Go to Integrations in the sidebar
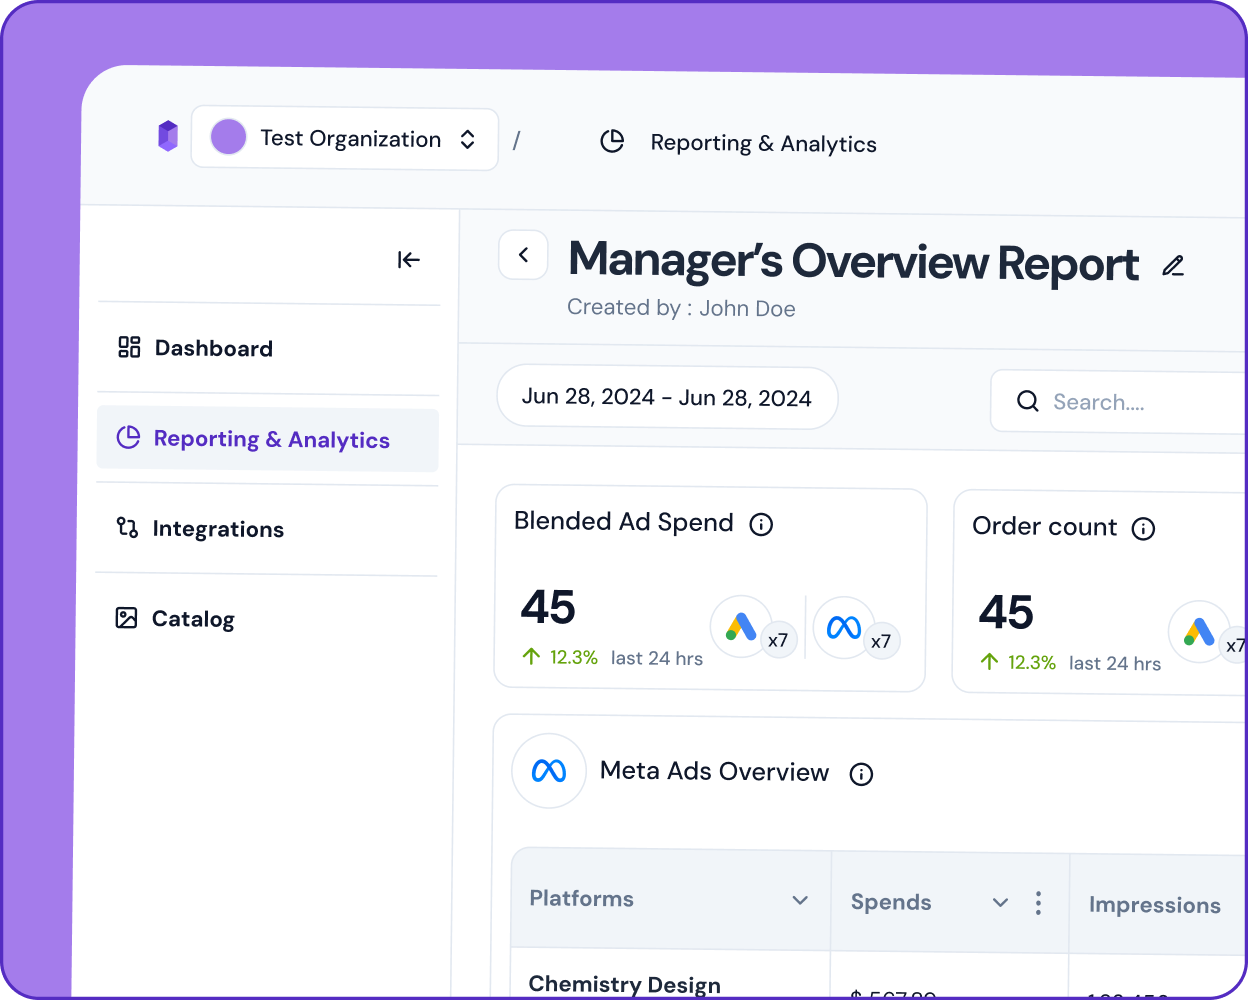The image size is (1248, 1000). click(267, 528)
